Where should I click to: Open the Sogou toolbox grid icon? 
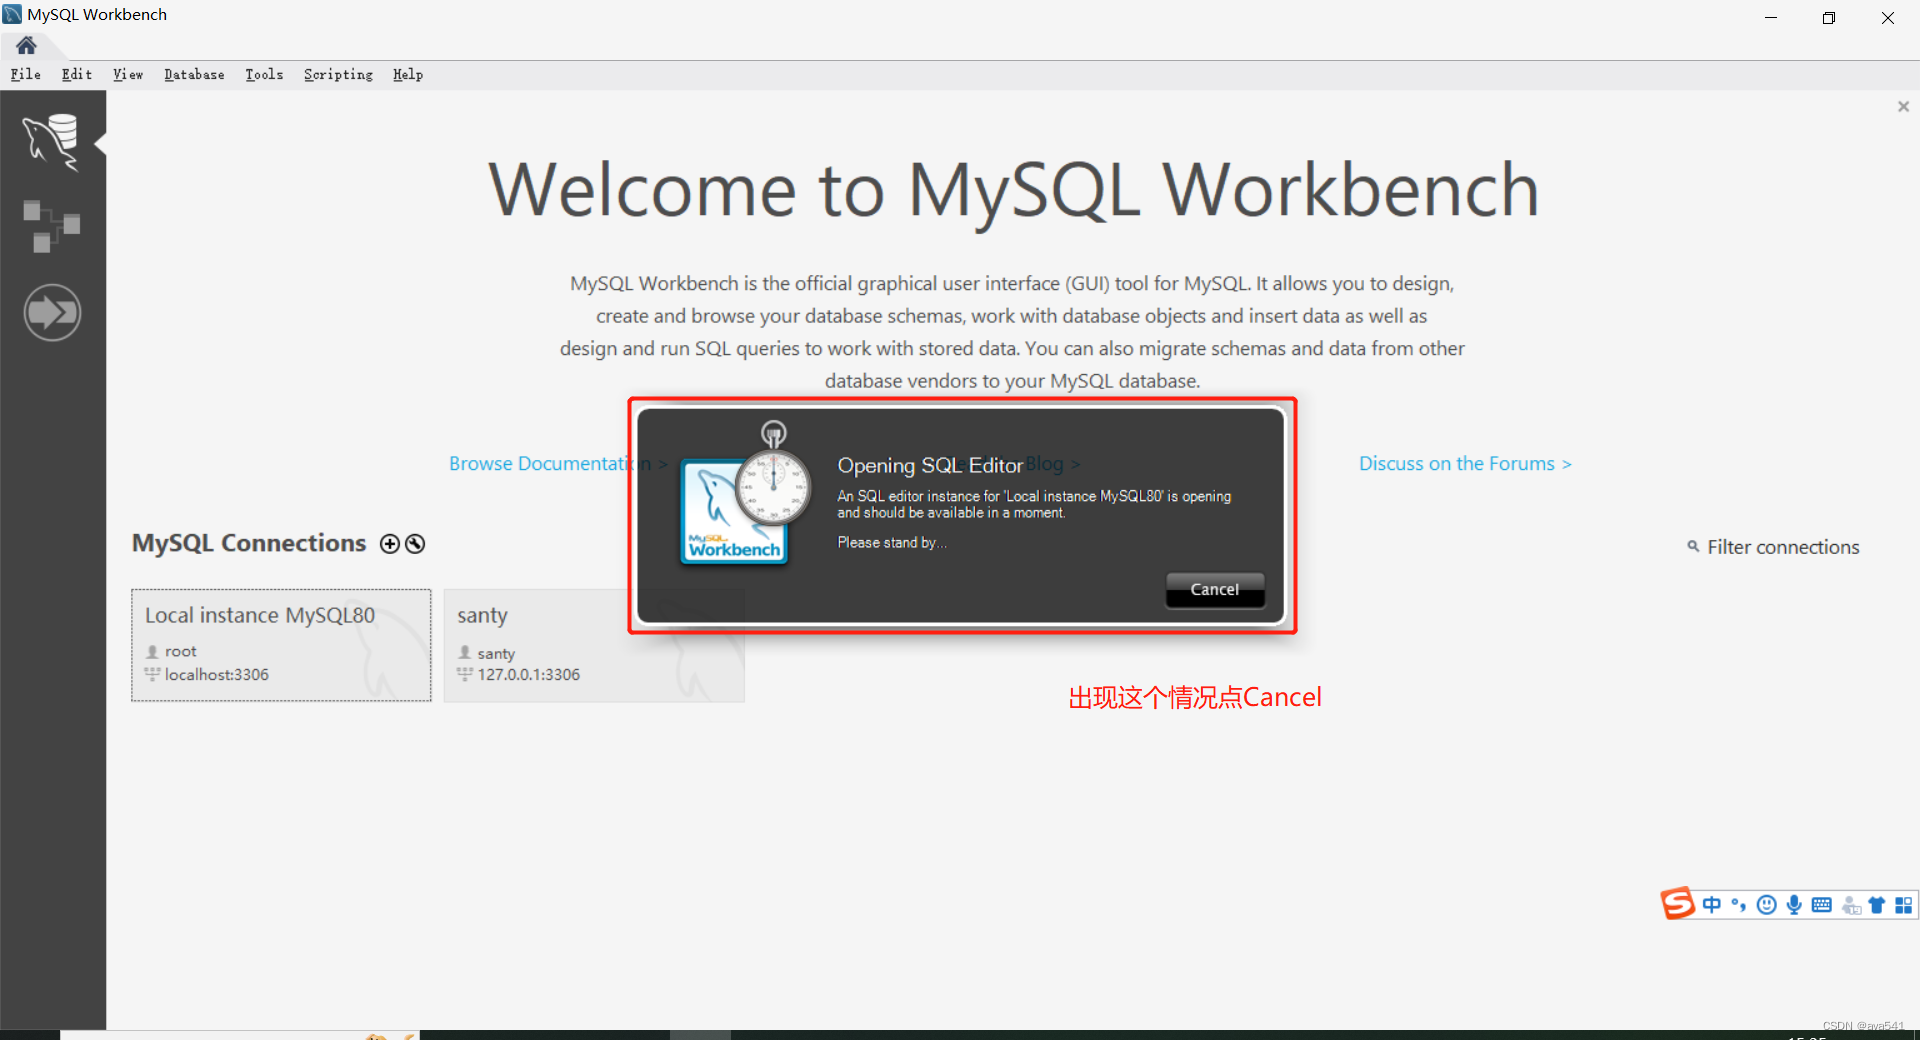1903,904
